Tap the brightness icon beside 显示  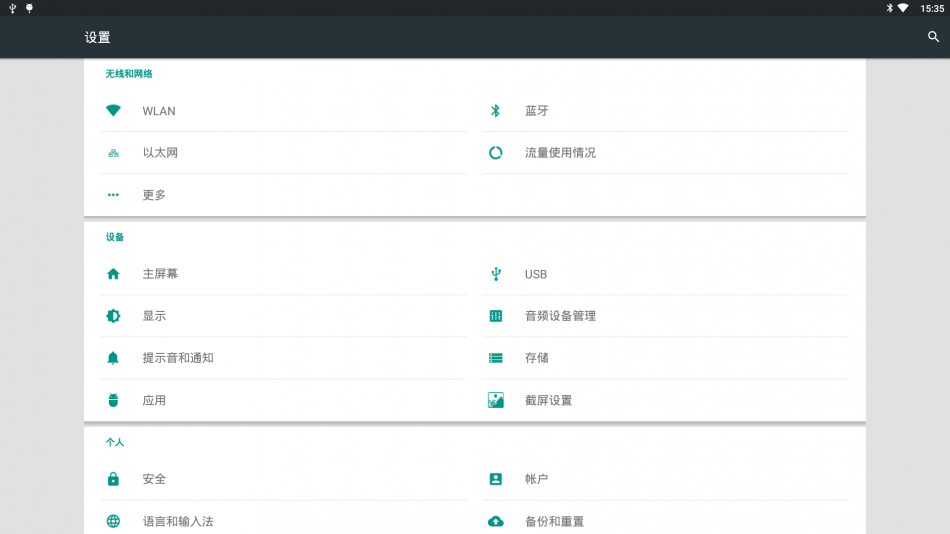[x=113, y=316]
